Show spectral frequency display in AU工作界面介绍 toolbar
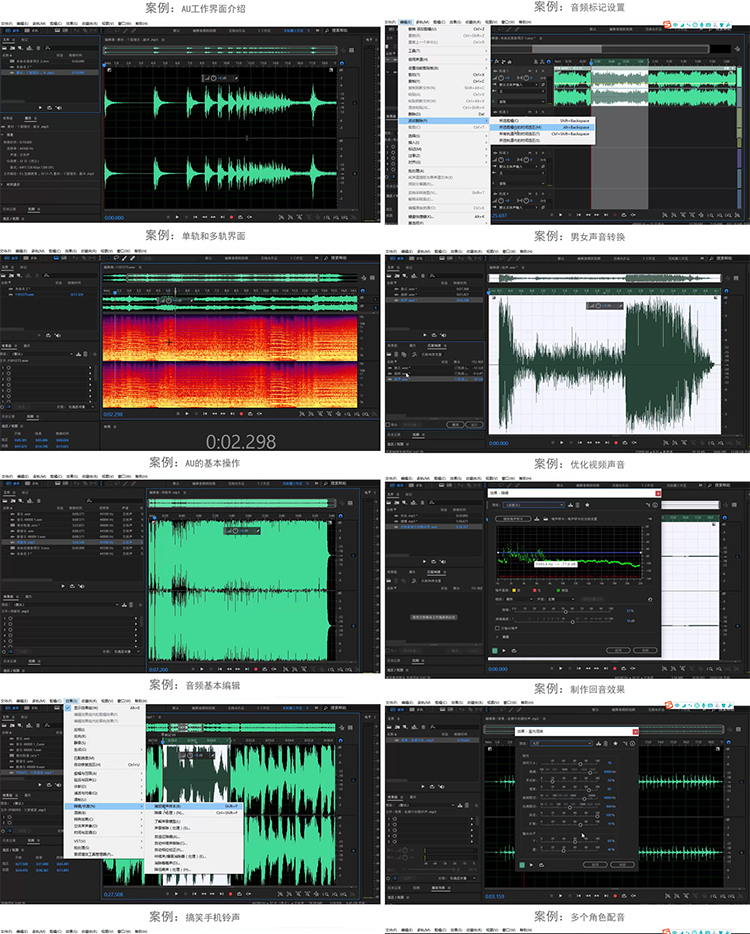The image size is (750, 934). click(57, 30)
